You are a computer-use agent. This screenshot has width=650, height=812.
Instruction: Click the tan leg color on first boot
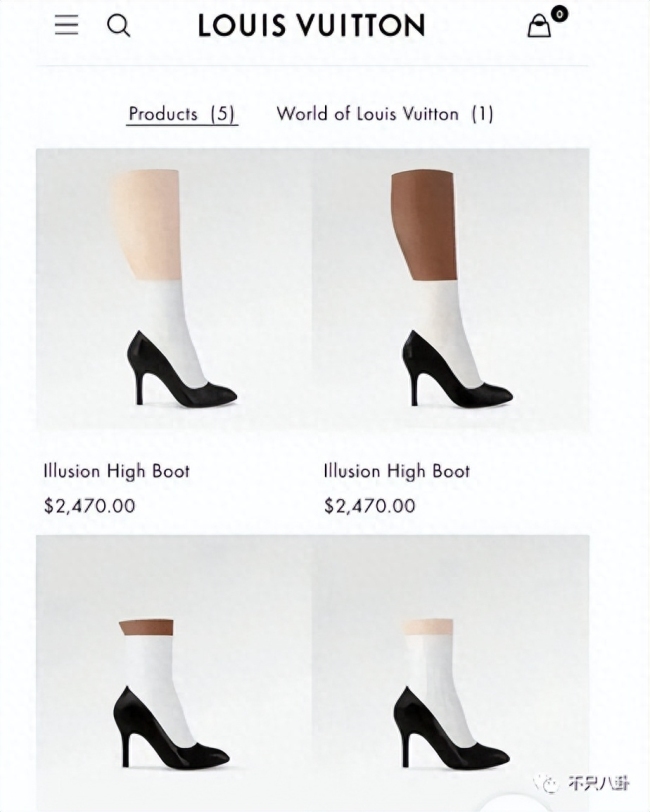tap(147, 225)
